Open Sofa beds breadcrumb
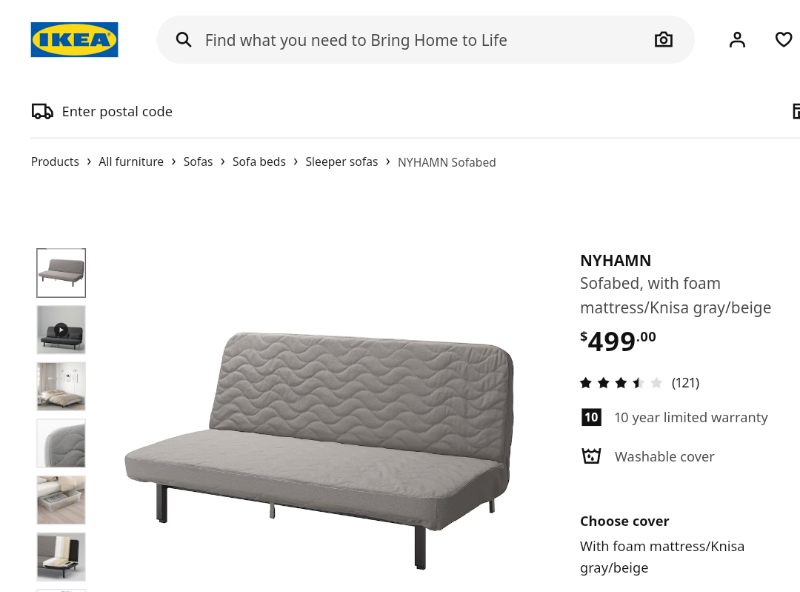The image size is (800, 592). coord(259,162)
